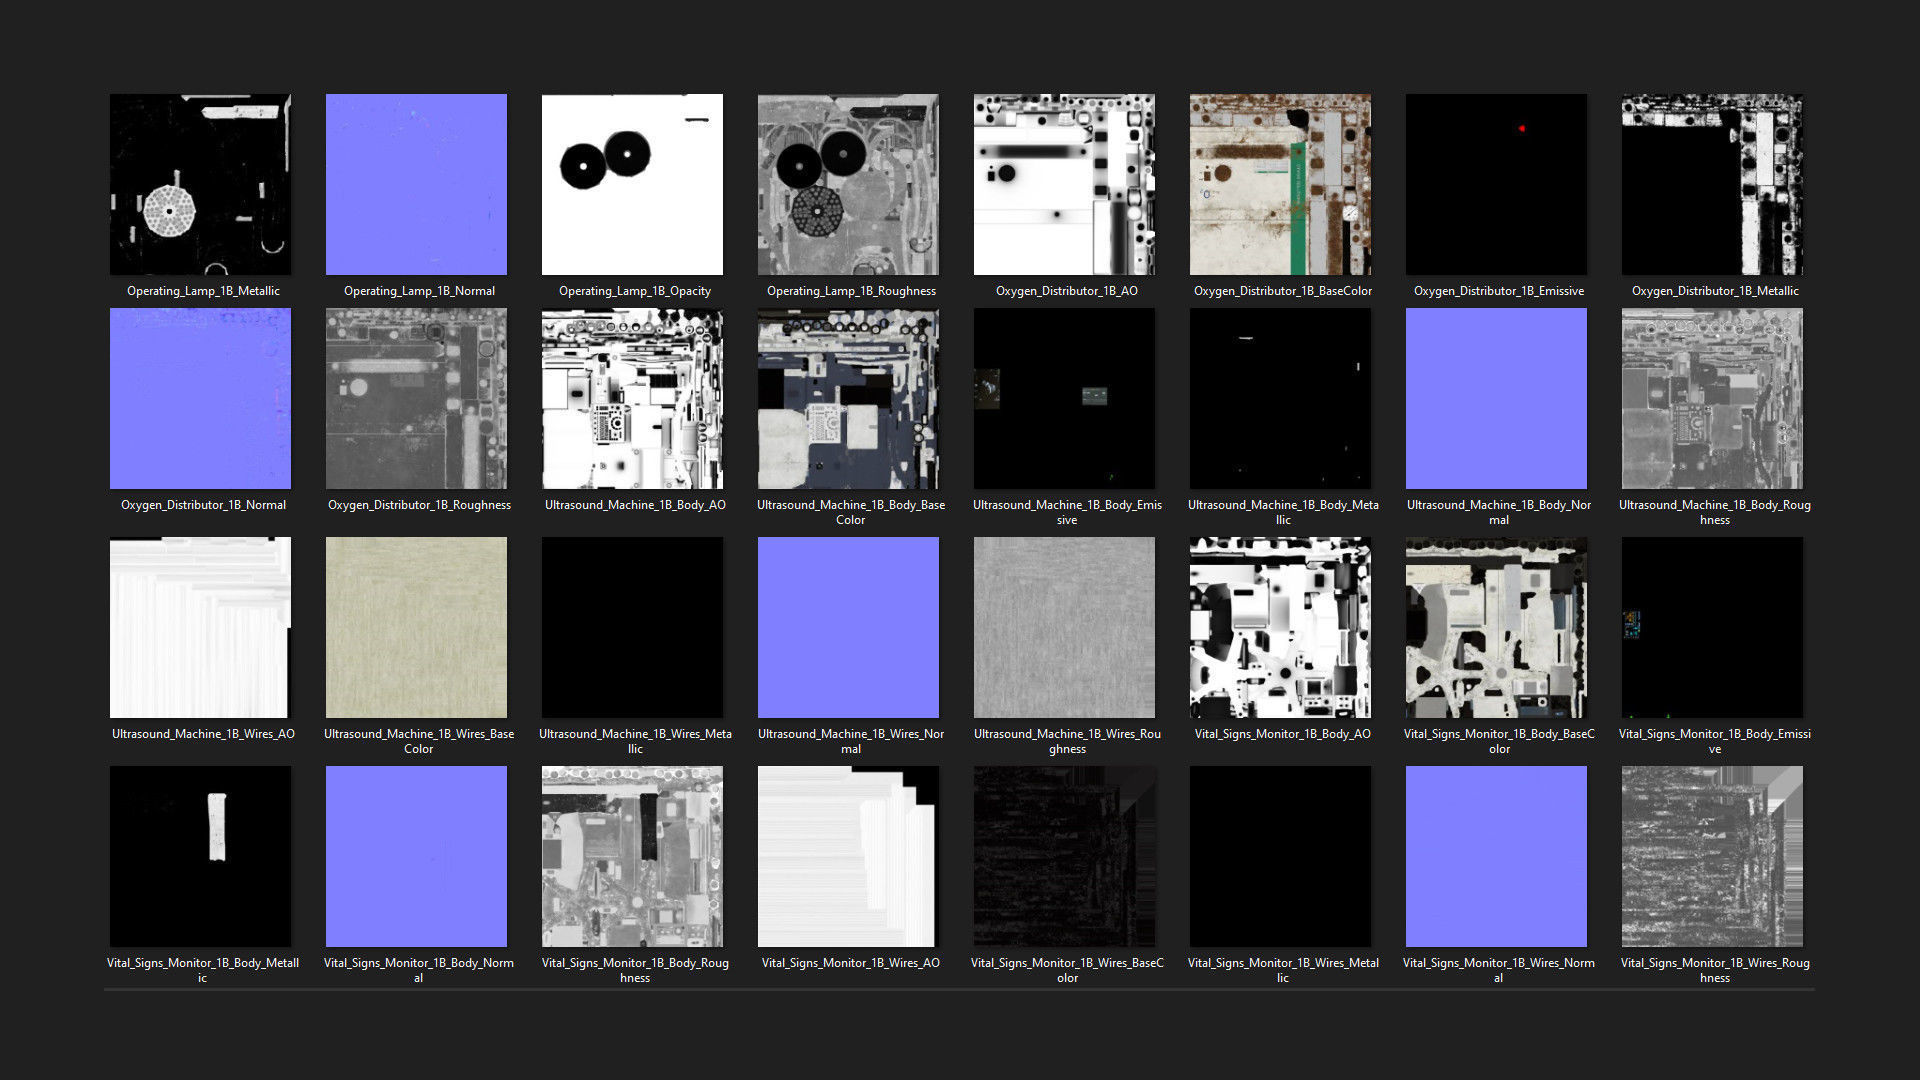Viewport: 1920px width, 1080px height.
Task: Click the Ultrasound_Machine_1B_Wires_Roughness gray texture
Action: pyautogui.click(x=1064, y=628)
